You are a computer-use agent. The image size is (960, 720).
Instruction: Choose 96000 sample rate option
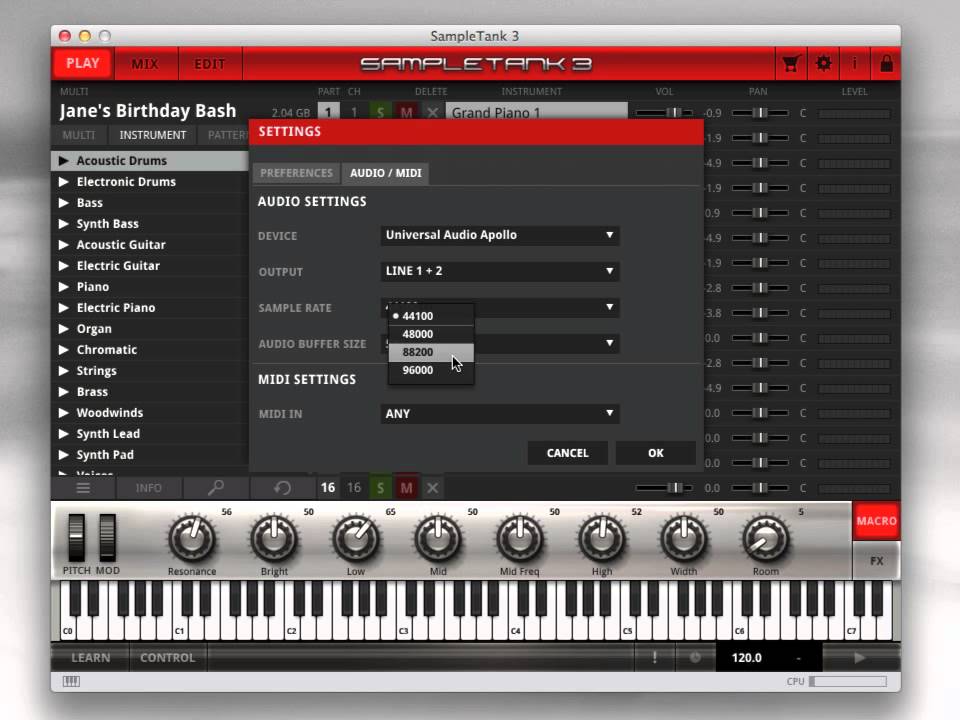pyautogui.click(x=431, y=370)
